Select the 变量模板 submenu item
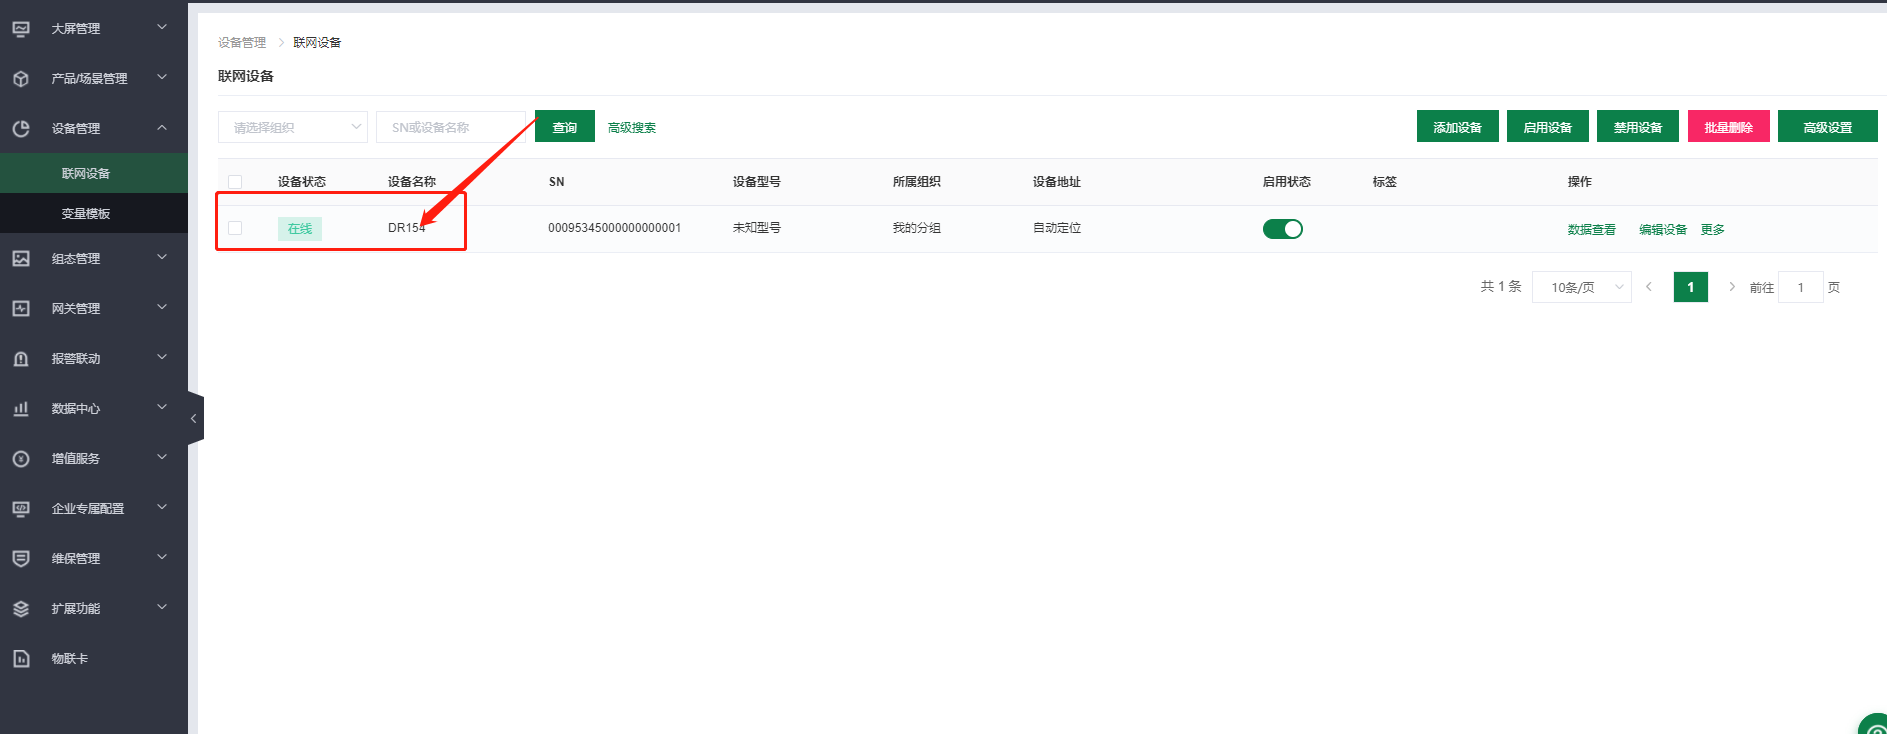 [94, 213]
